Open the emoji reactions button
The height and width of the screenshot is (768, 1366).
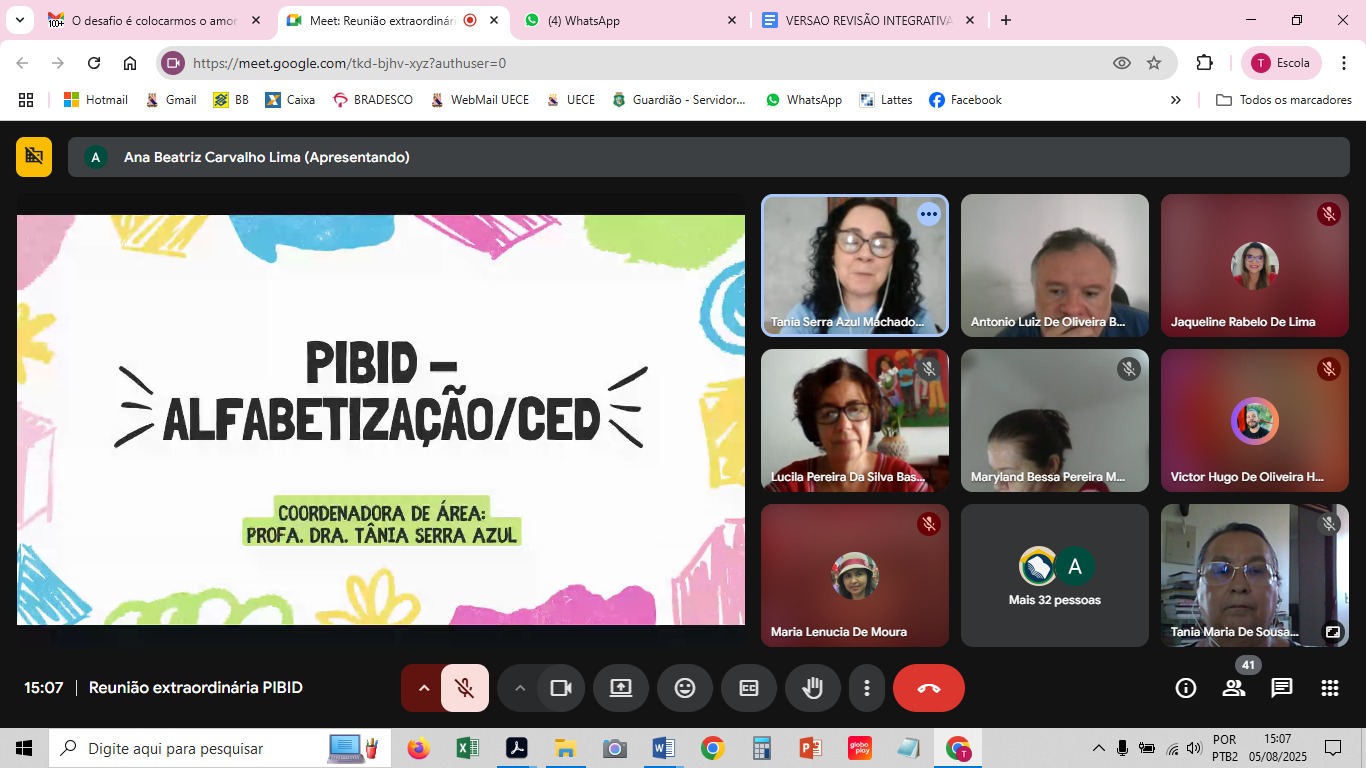(685, 688)
